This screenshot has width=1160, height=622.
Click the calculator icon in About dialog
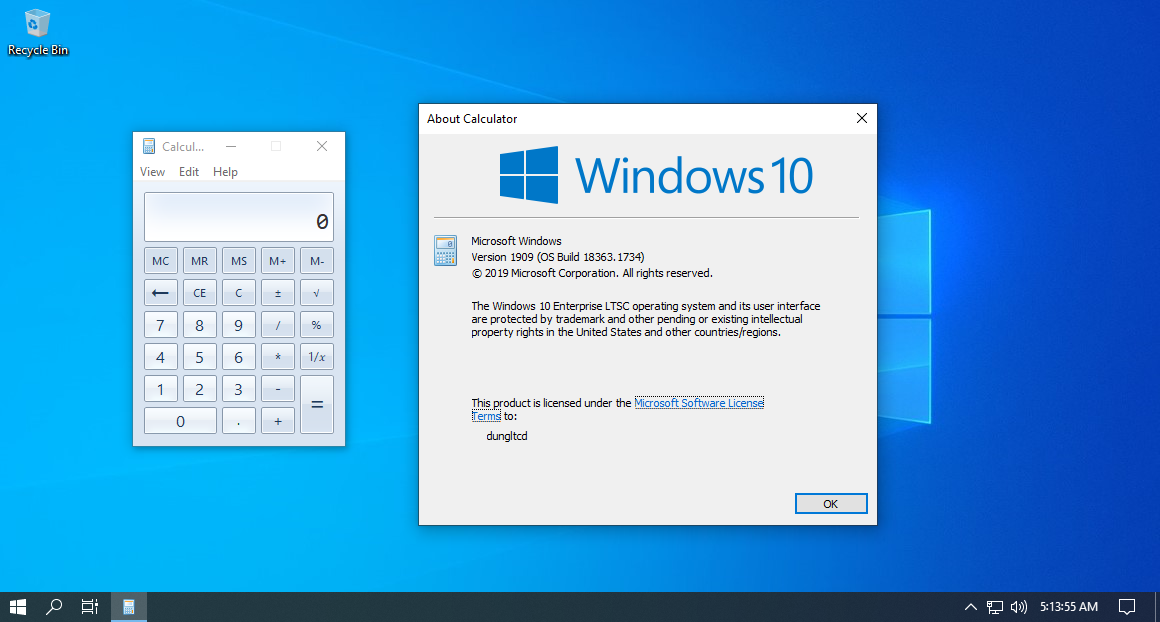(445, 251)
